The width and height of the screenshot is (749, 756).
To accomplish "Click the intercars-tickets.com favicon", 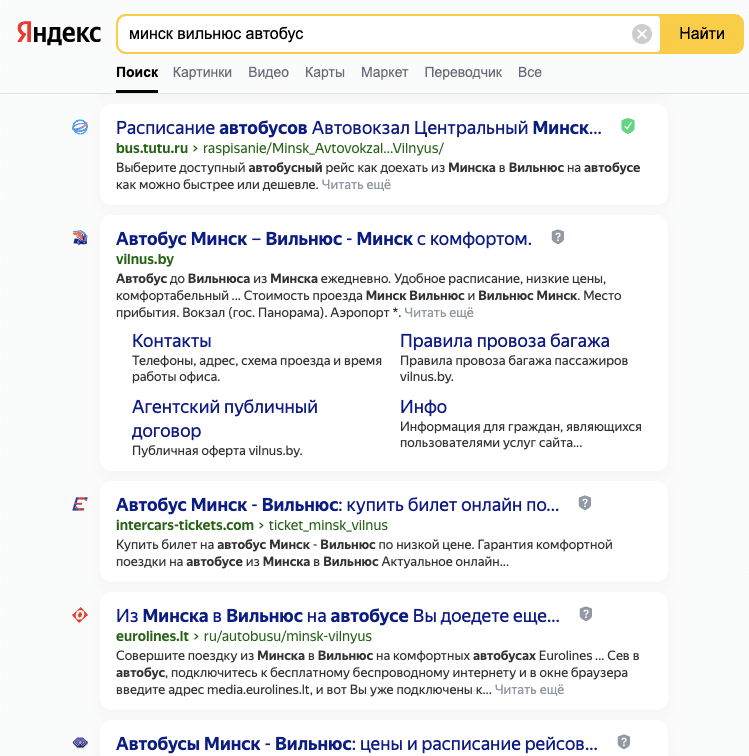I will click(x=80, y=504).
